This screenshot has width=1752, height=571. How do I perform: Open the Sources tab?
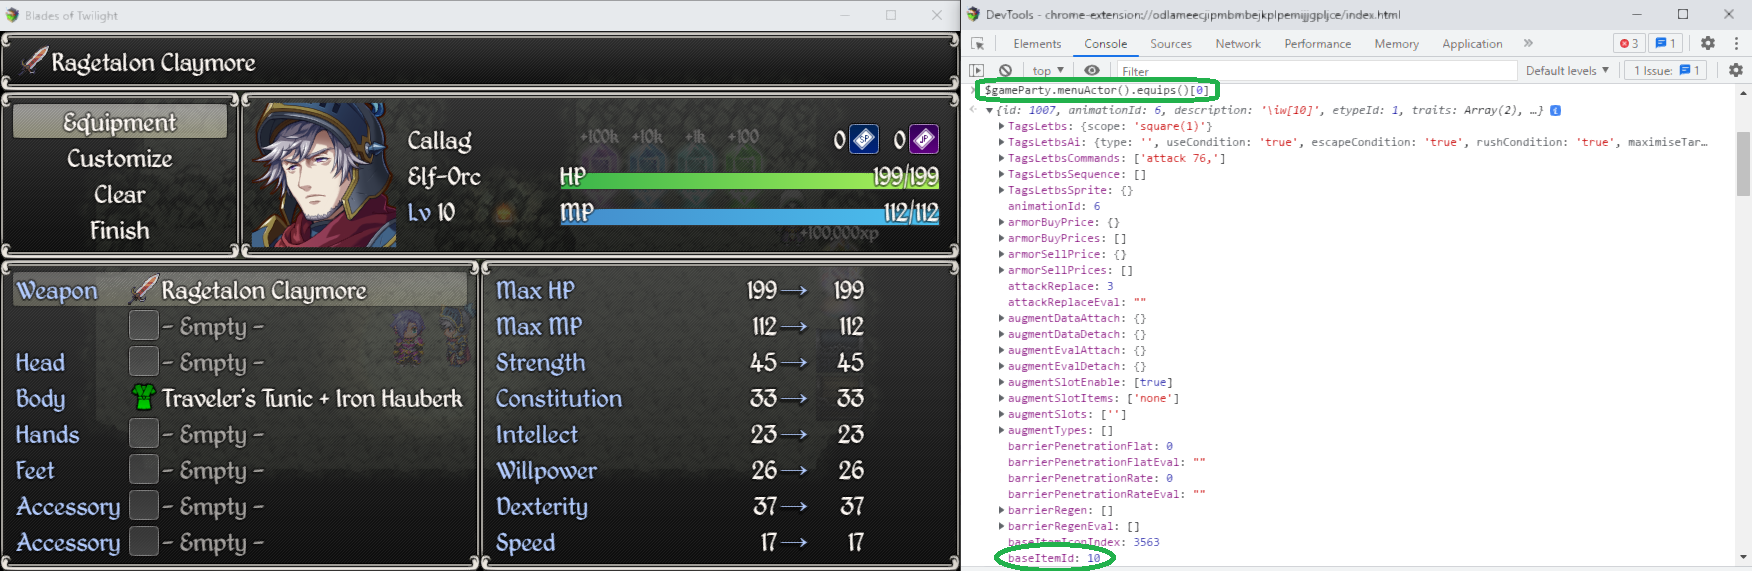click(x=1171, y=44)
